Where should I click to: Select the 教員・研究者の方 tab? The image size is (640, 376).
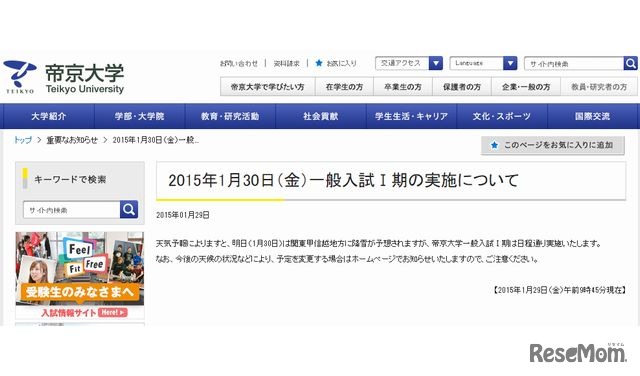[599, 87]
